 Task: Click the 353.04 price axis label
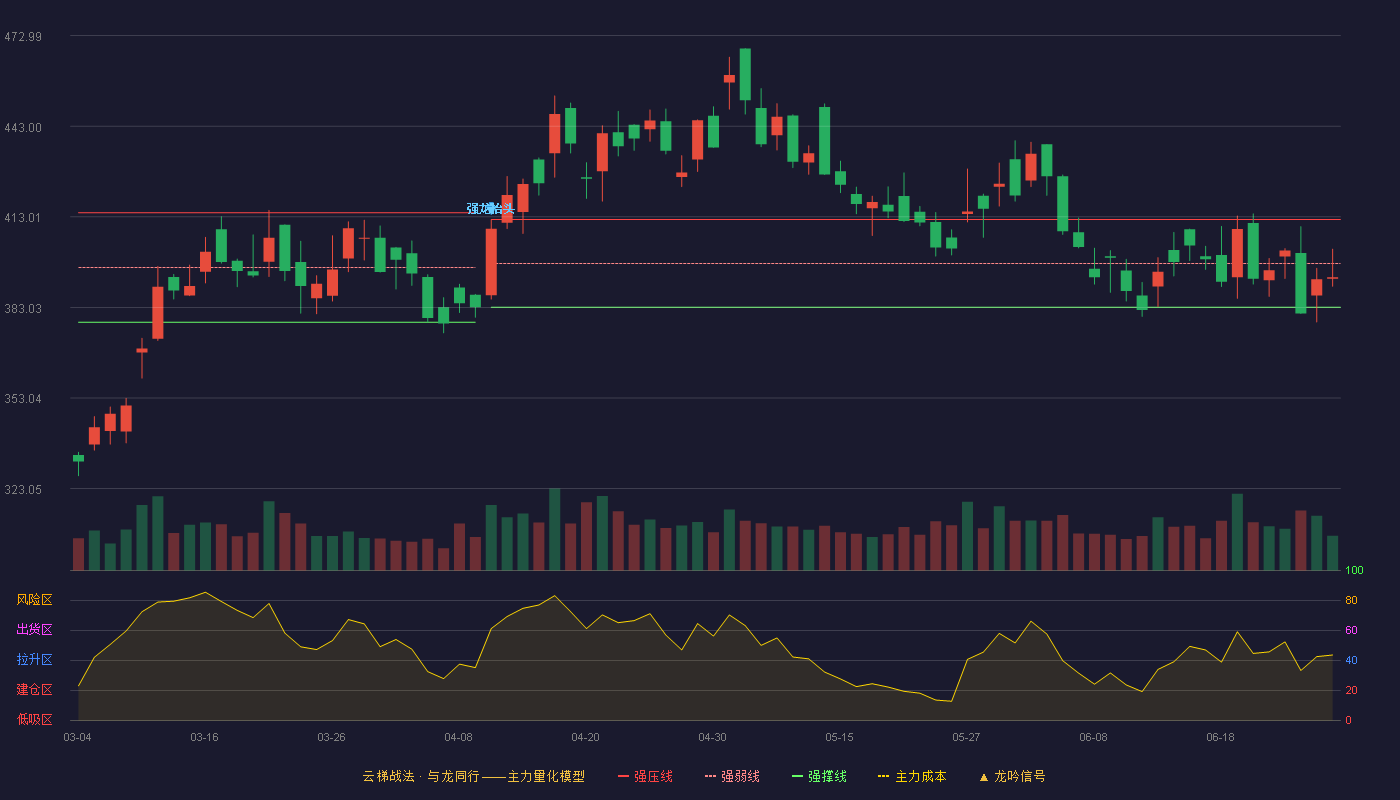[x=23, y=399]
